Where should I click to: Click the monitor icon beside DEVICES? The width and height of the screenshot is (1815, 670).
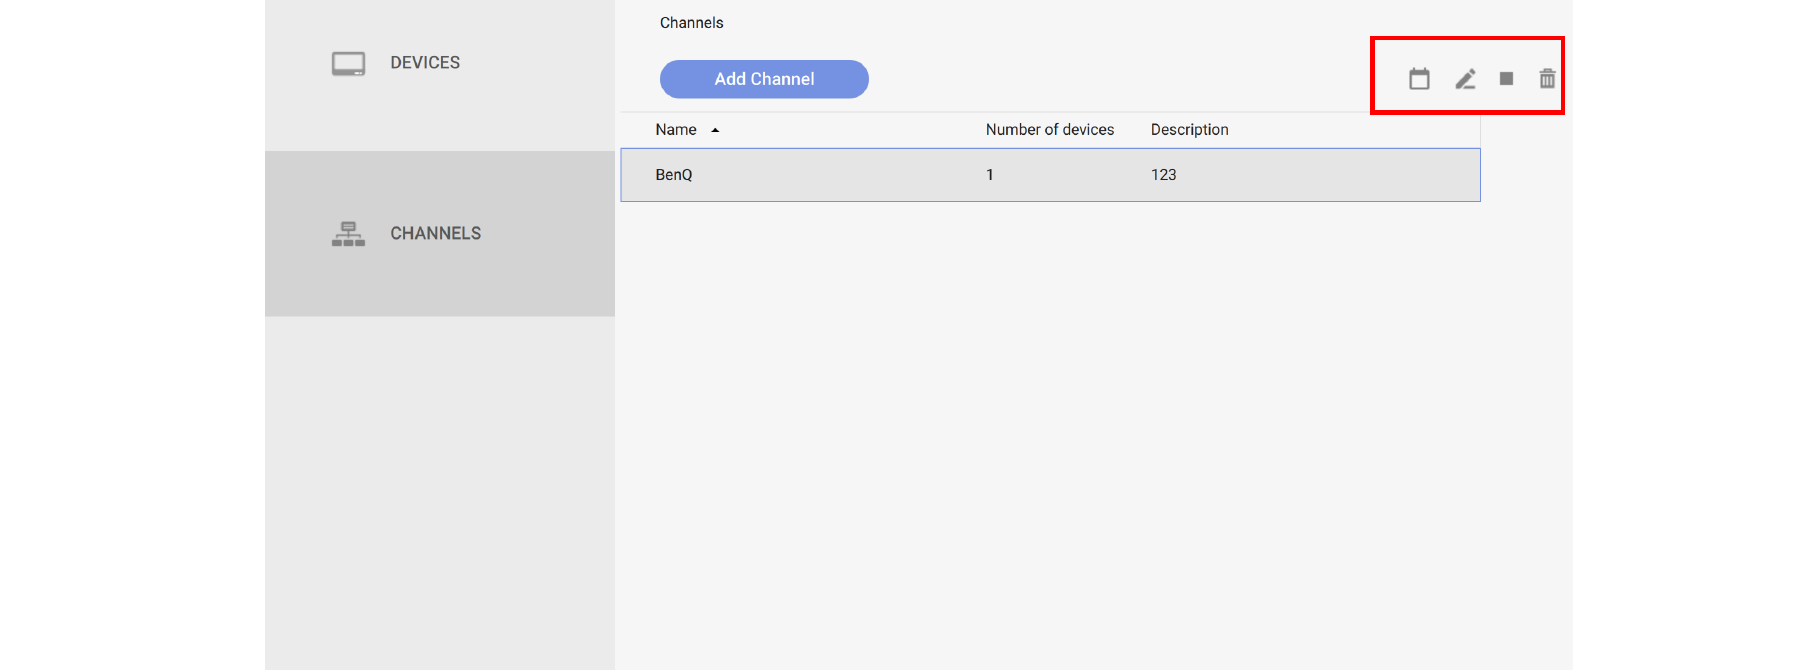coord(348,64)
